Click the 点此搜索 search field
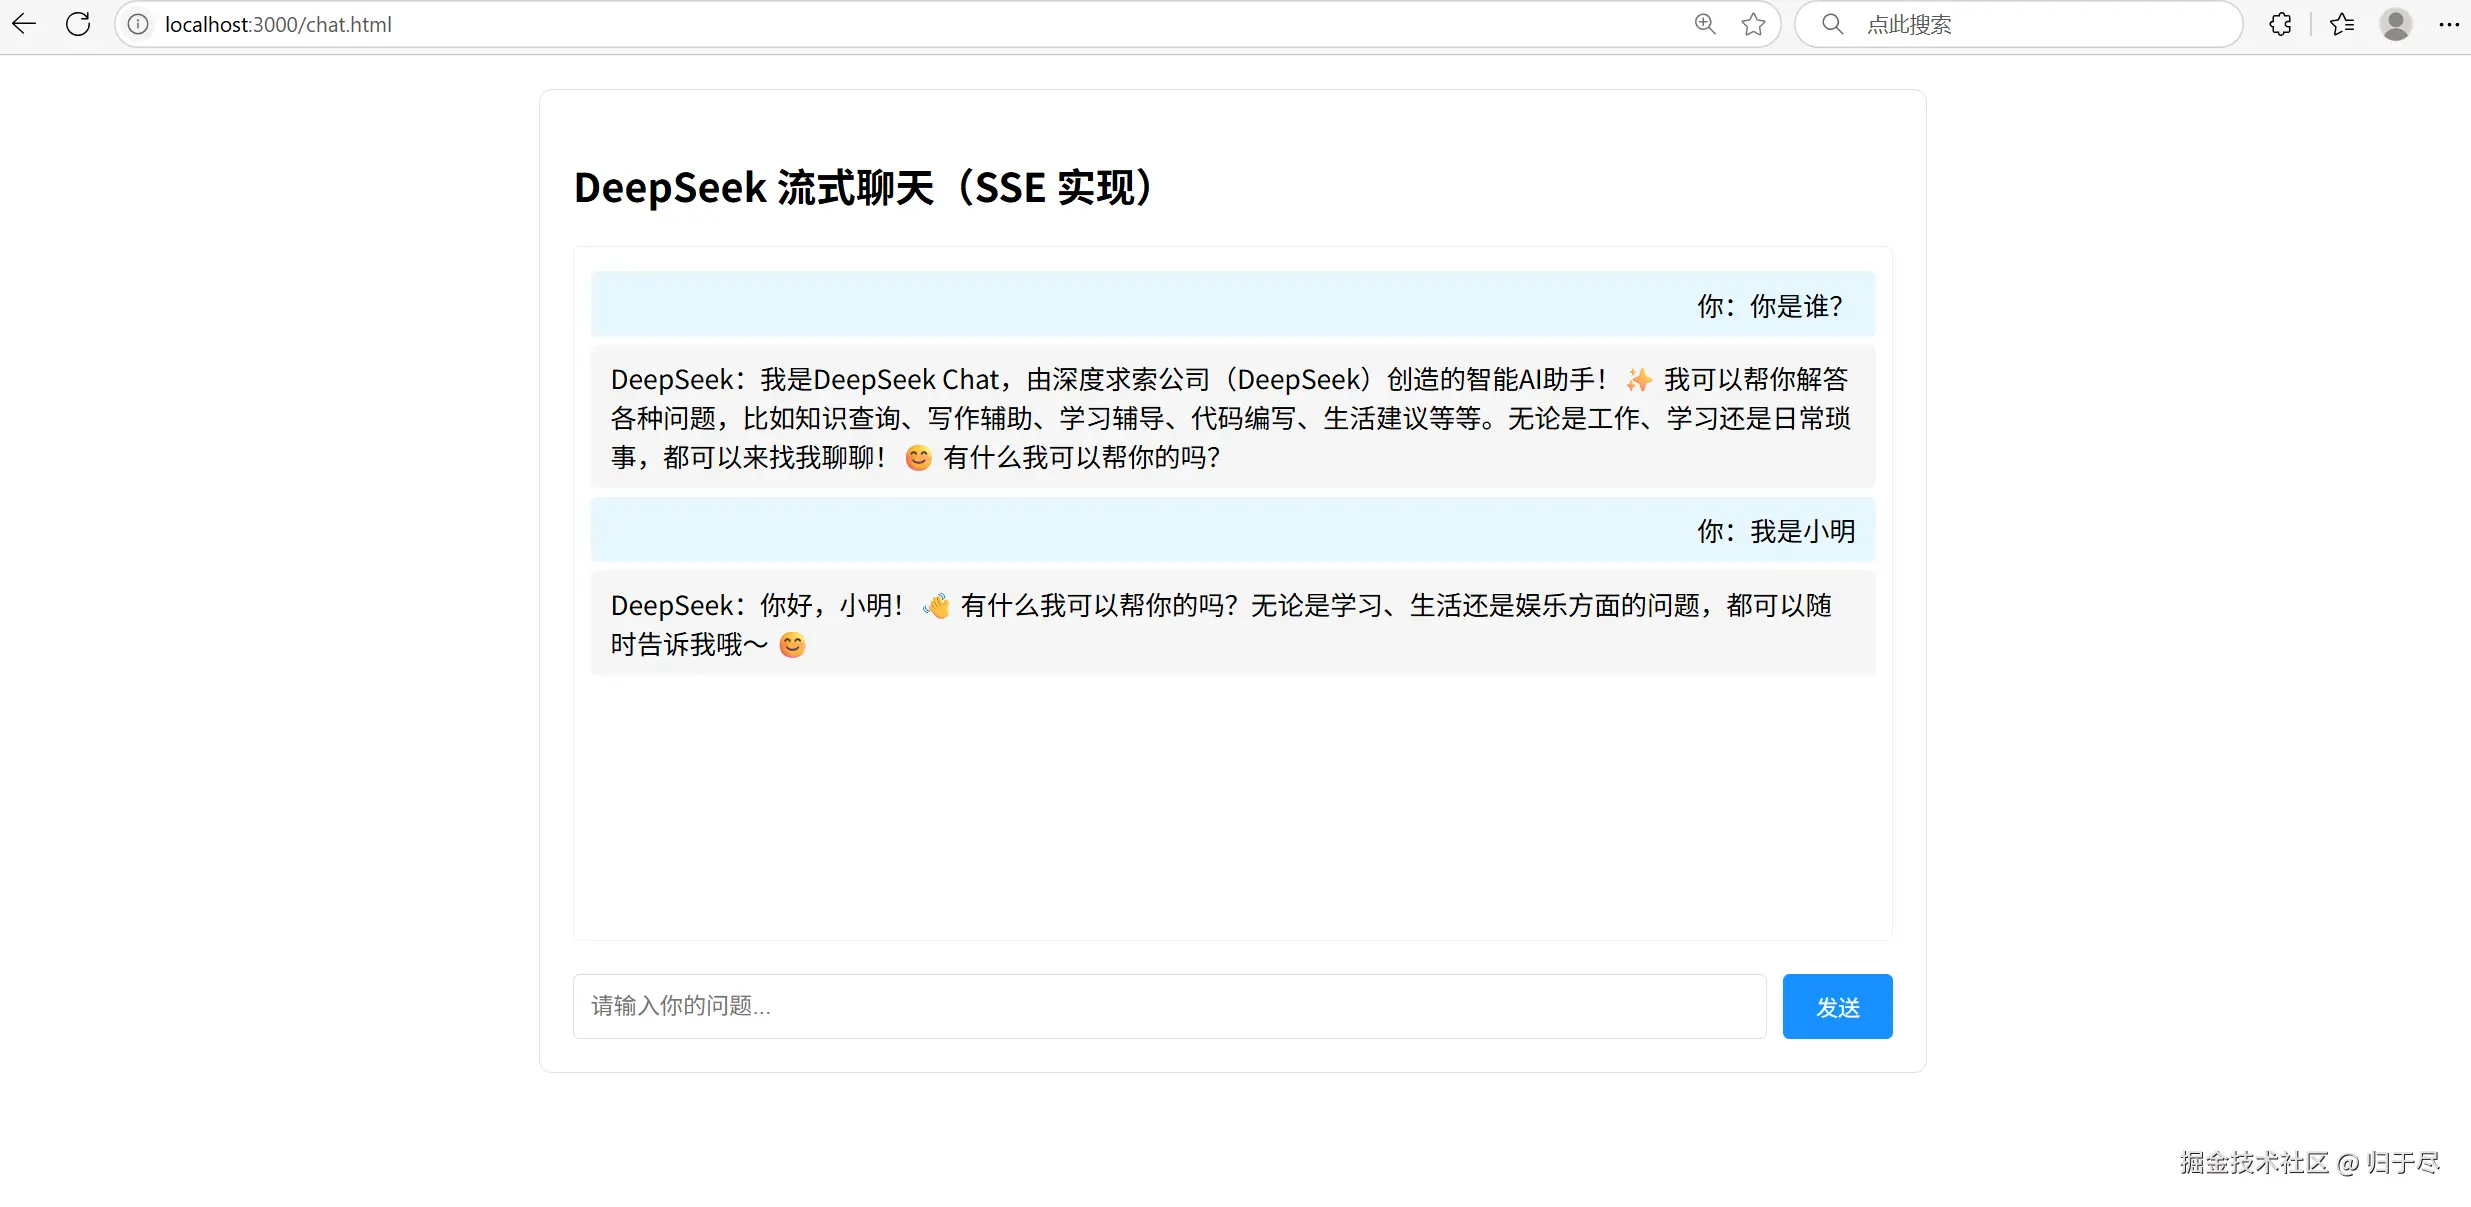 coord(2040,24)
